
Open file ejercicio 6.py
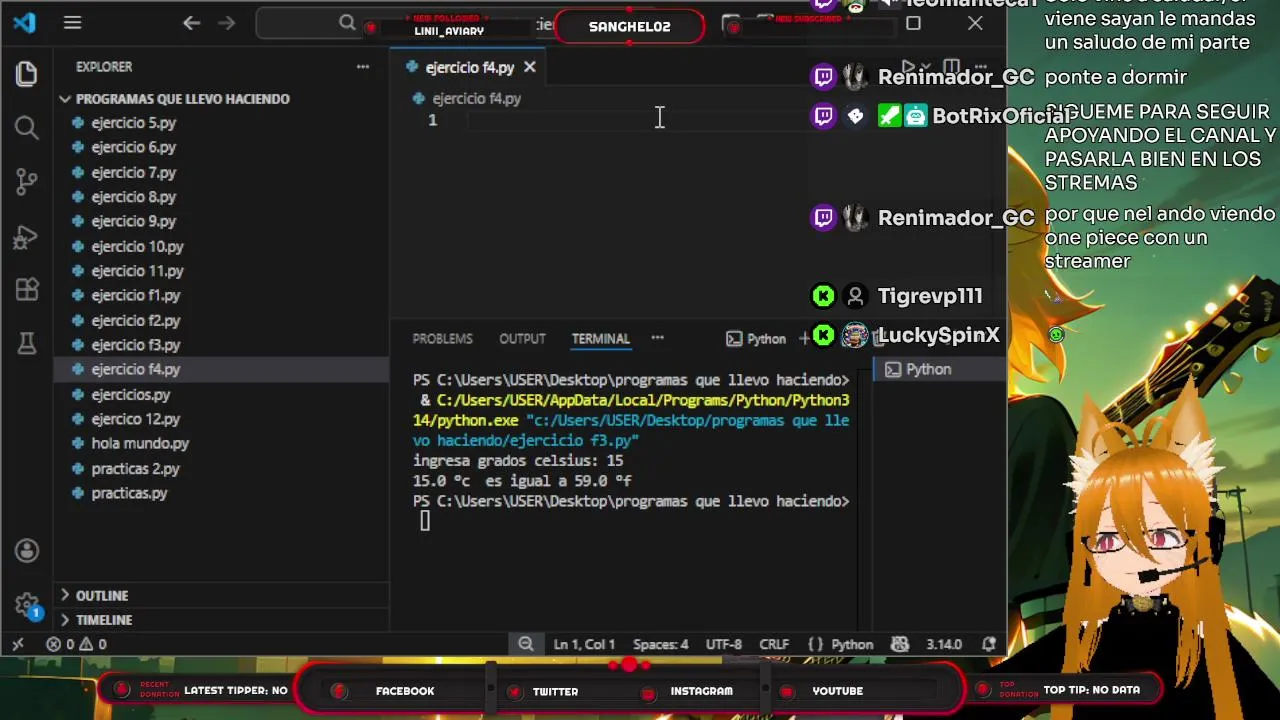tap(133, 147)
